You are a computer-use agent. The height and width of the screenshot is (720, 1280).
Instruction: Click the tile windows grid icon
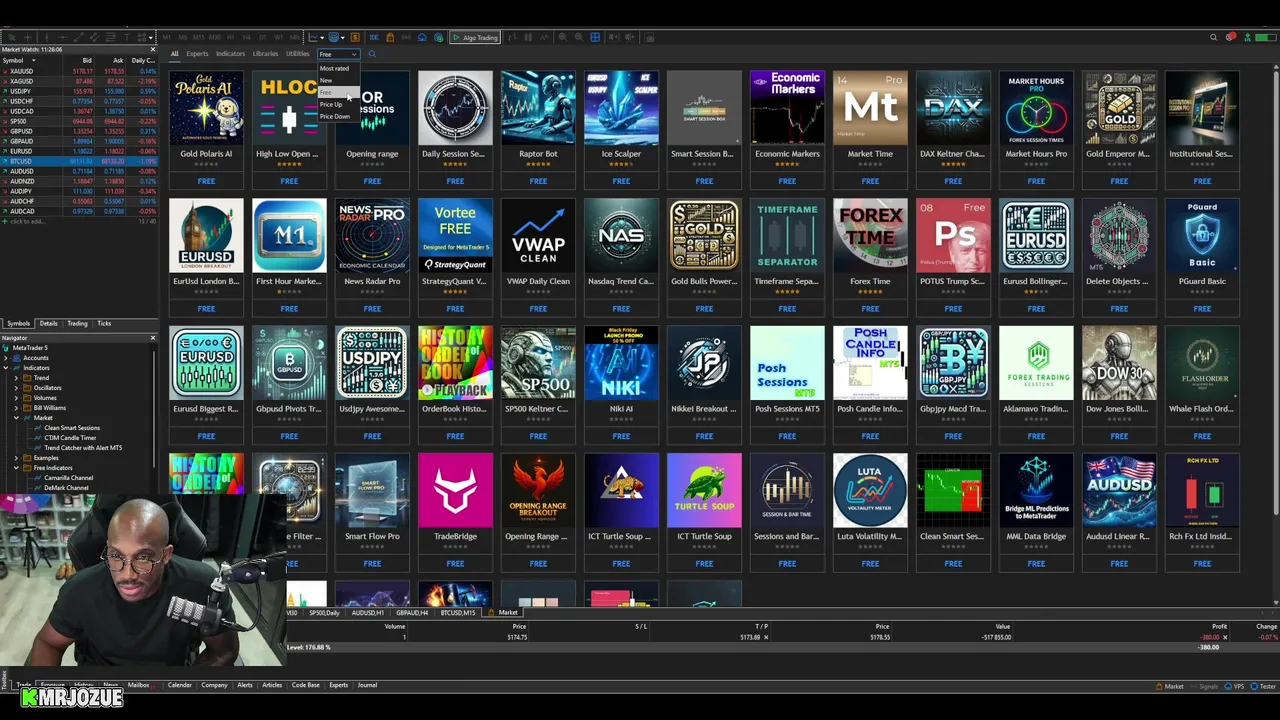(595, 37)
